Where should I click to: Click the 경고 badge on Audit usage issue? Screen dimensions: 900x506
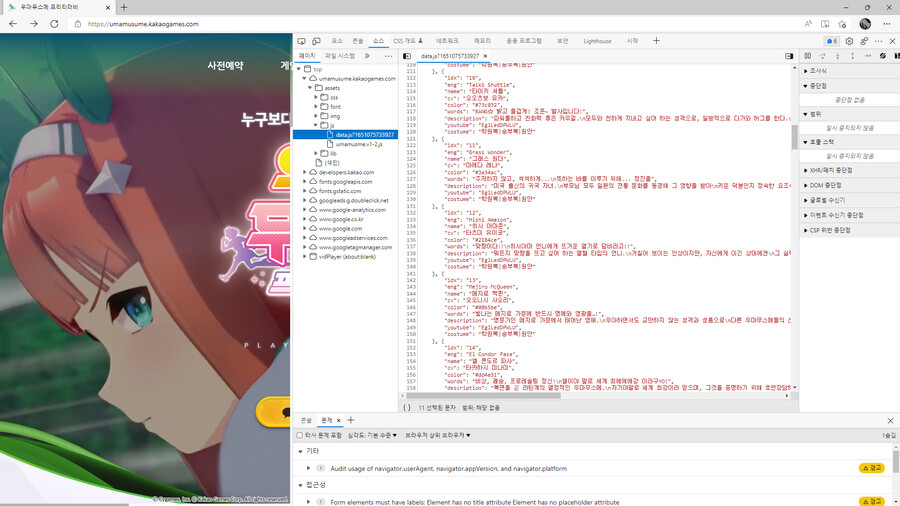point(871,468)
